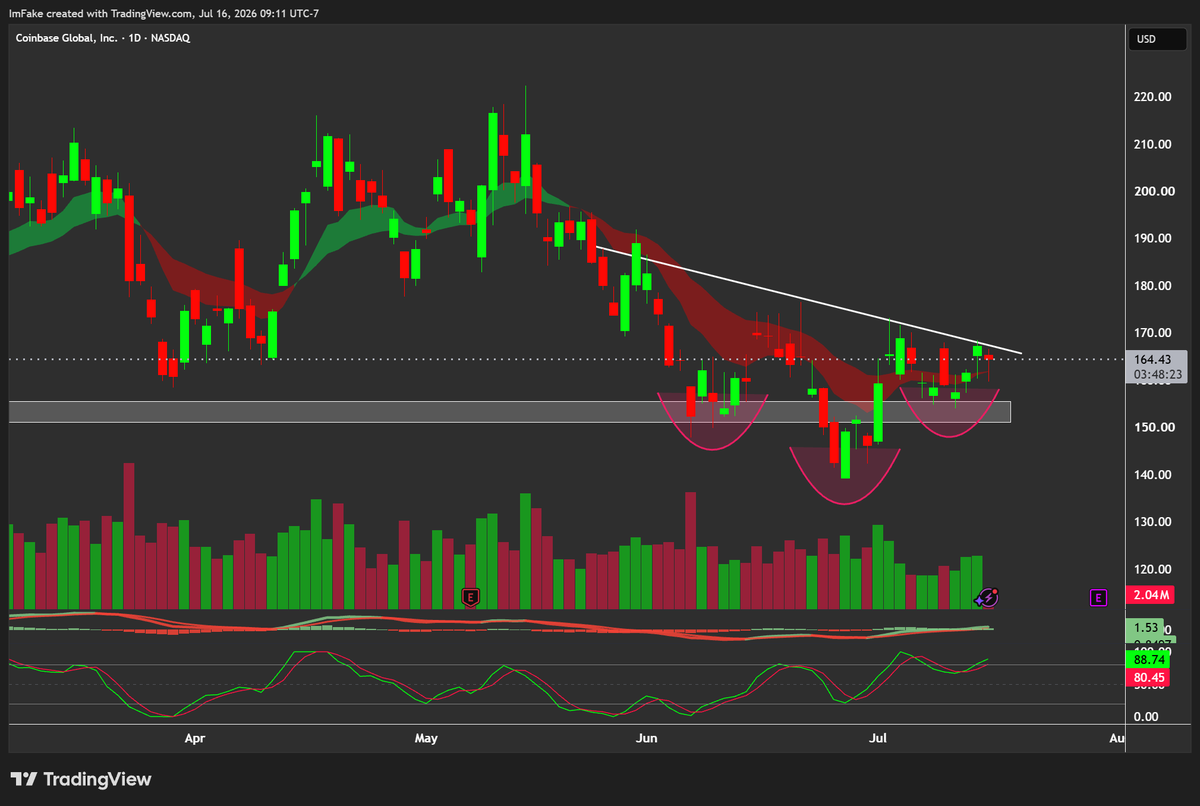Click the 140.00 price axis label
The width and height of the screenshot is (1200, 806).
coord(1153,474)
